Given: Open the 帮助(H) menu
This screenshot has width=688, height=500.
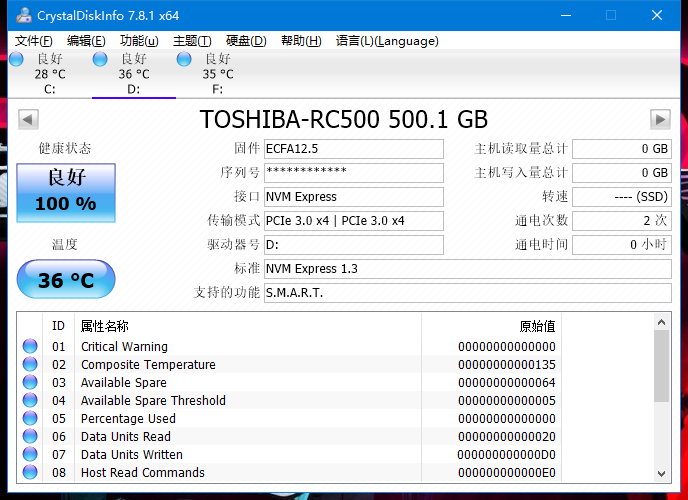Looking at the screenshot, I should 301,41.
